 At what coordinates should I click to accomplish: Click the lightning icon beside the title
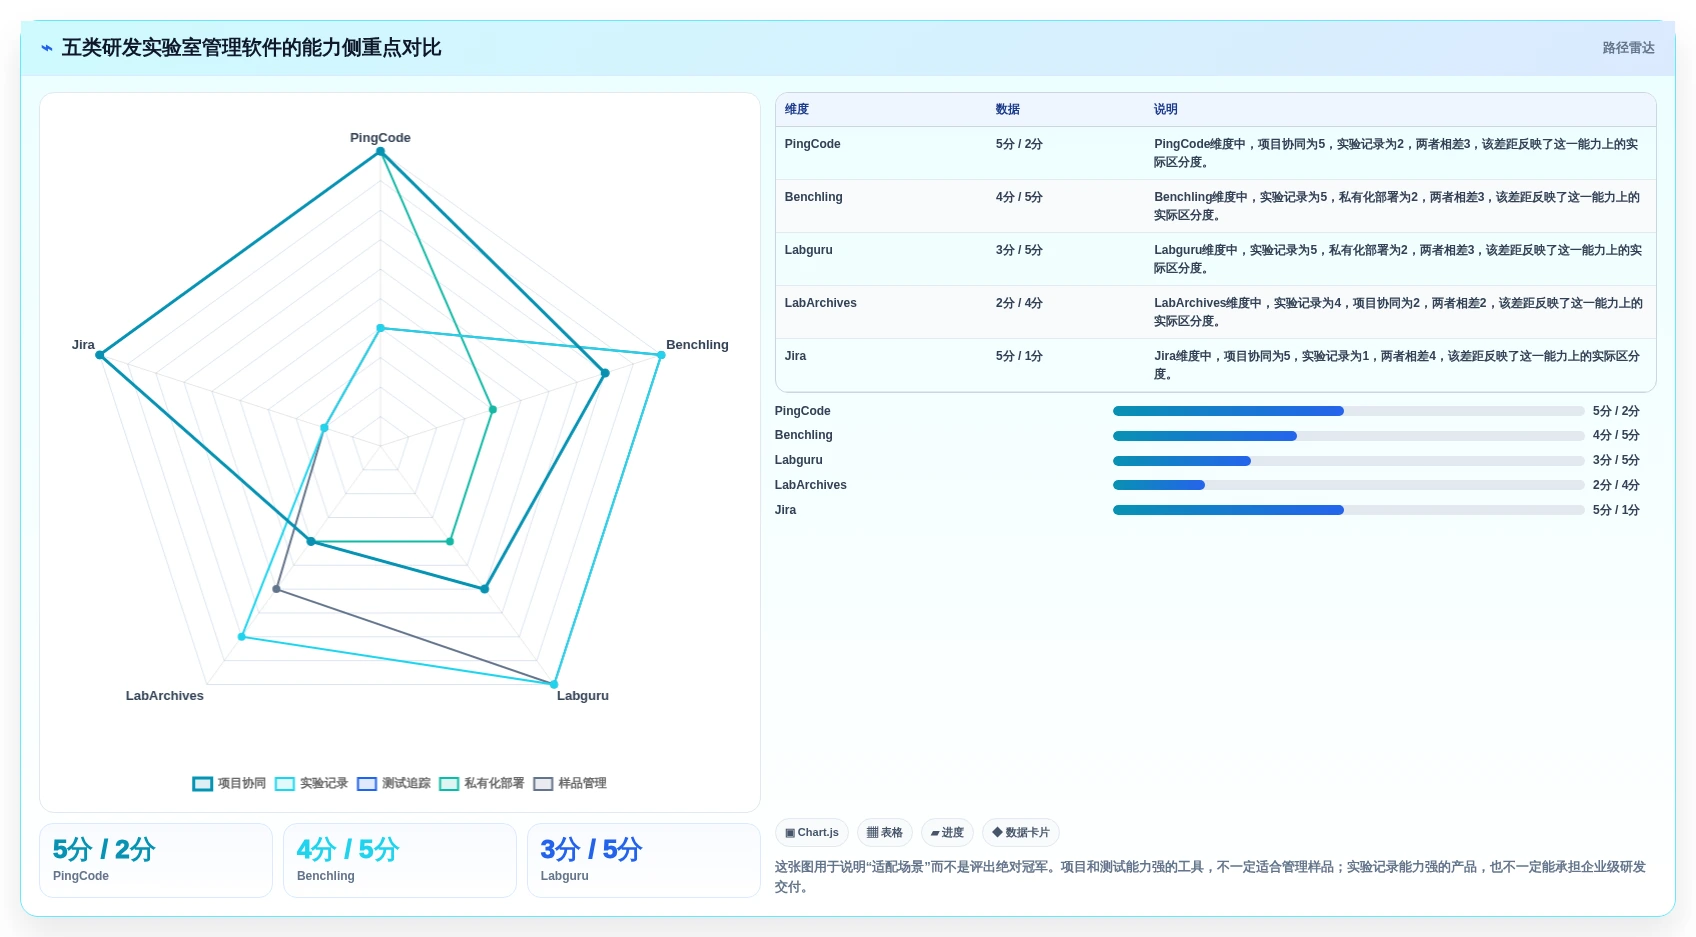pyautogui.click(x=47, y=48)
